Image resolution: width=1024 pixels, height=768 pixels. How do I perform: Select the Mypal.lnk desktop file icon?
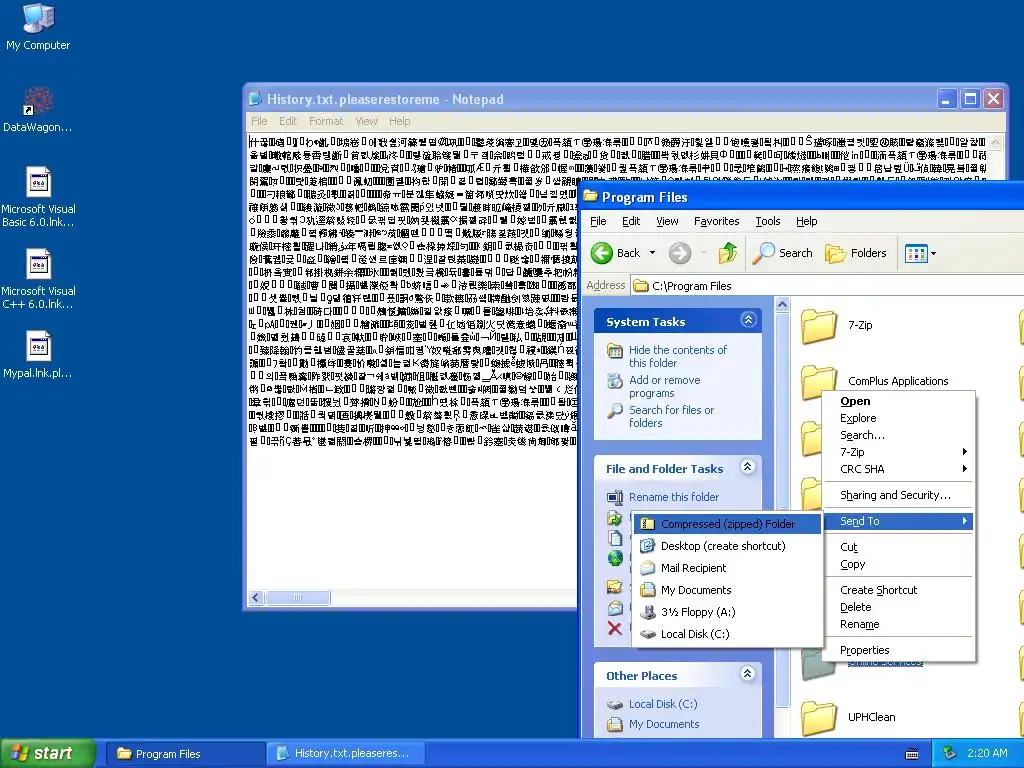coord(39,346)
